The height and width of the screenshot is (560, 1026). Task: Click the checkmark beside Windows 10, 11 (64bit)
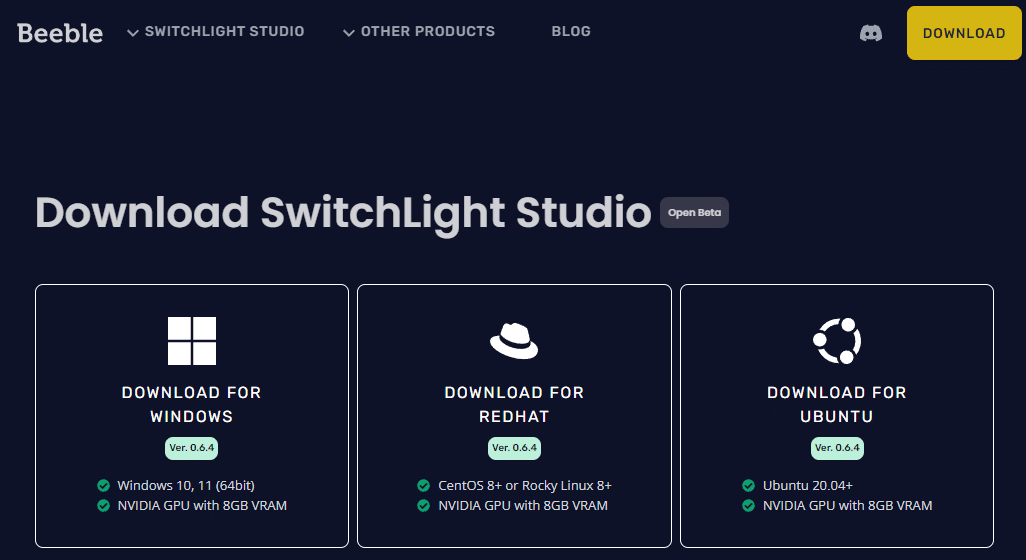pyautogui.click(x=103, y=485)
